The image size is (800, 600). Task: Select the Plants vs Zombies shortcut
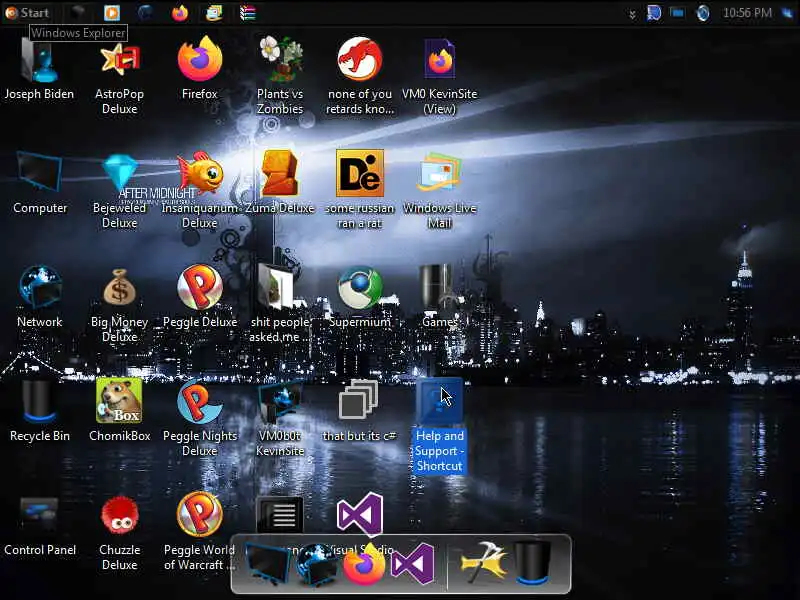click(x=280, y=76)
